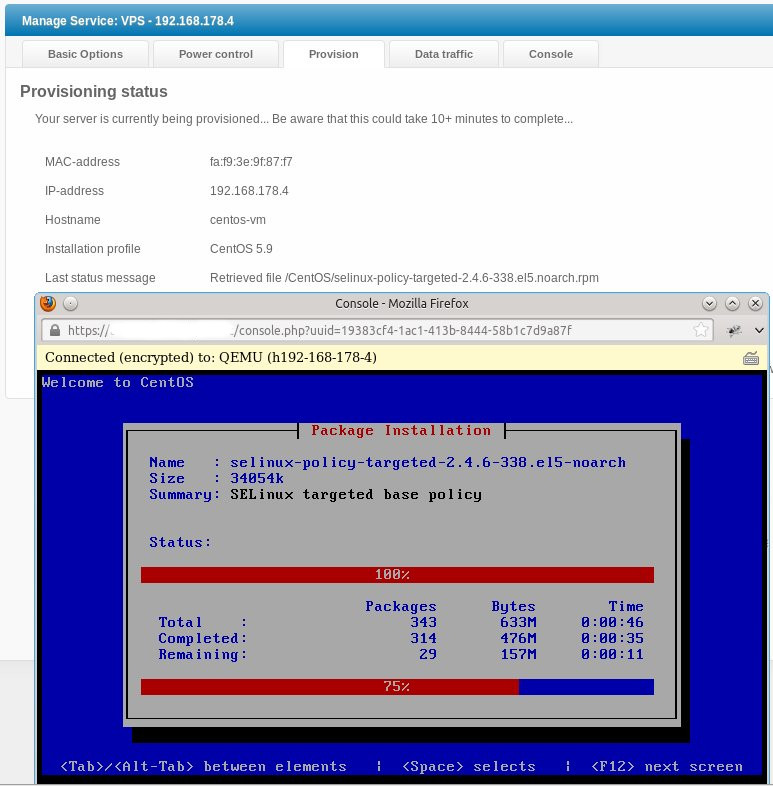Click the MAC-address value fa:f9:3e:9f:87:f7
Image resolution: width=773 pixels, height=786 pixels.
coord(251,162)
